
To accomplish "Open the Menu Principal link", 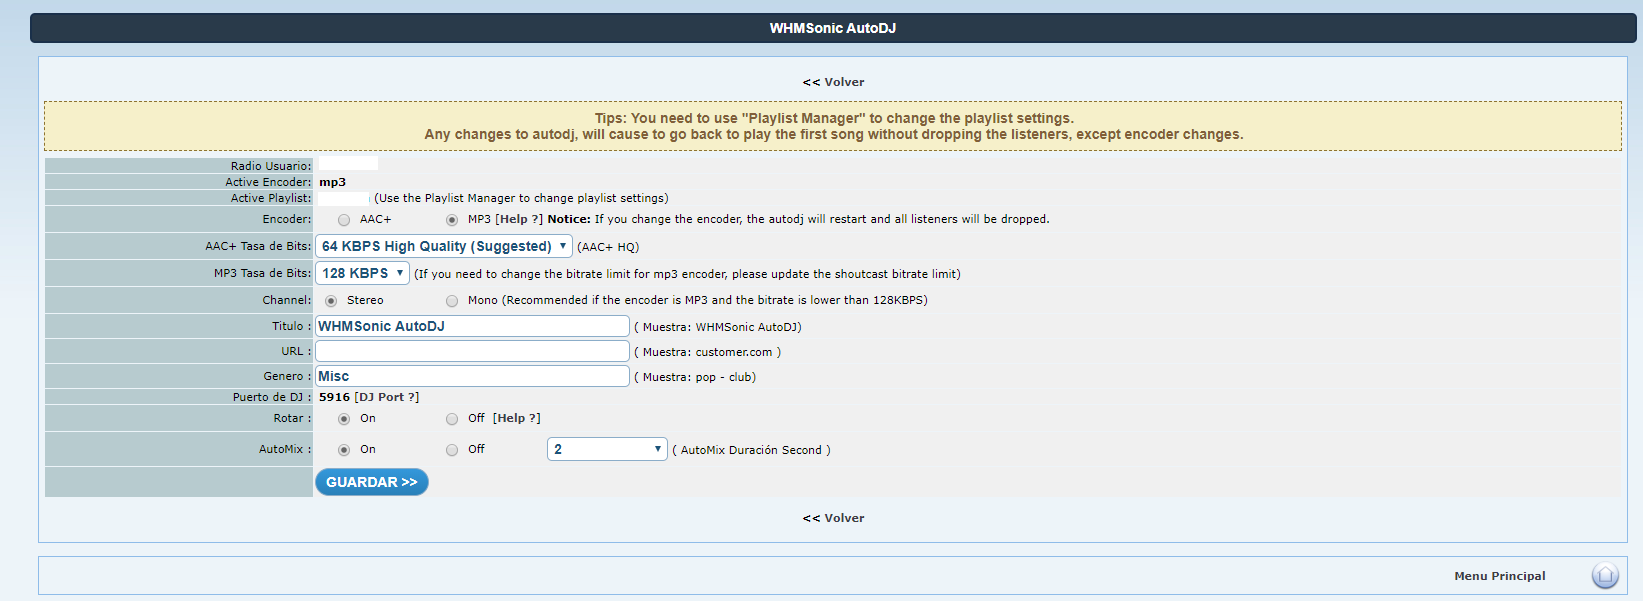I will (1500, 576).
